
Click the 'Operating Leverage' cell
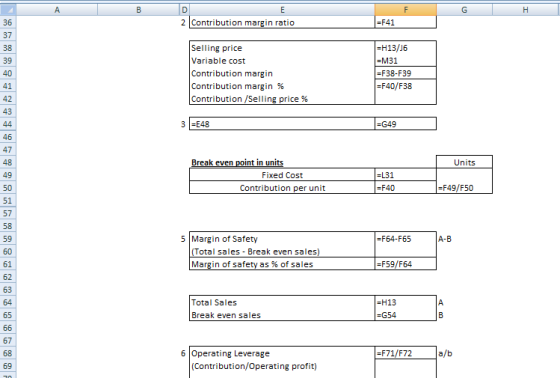pyautogui.click(x=282, y=353)
